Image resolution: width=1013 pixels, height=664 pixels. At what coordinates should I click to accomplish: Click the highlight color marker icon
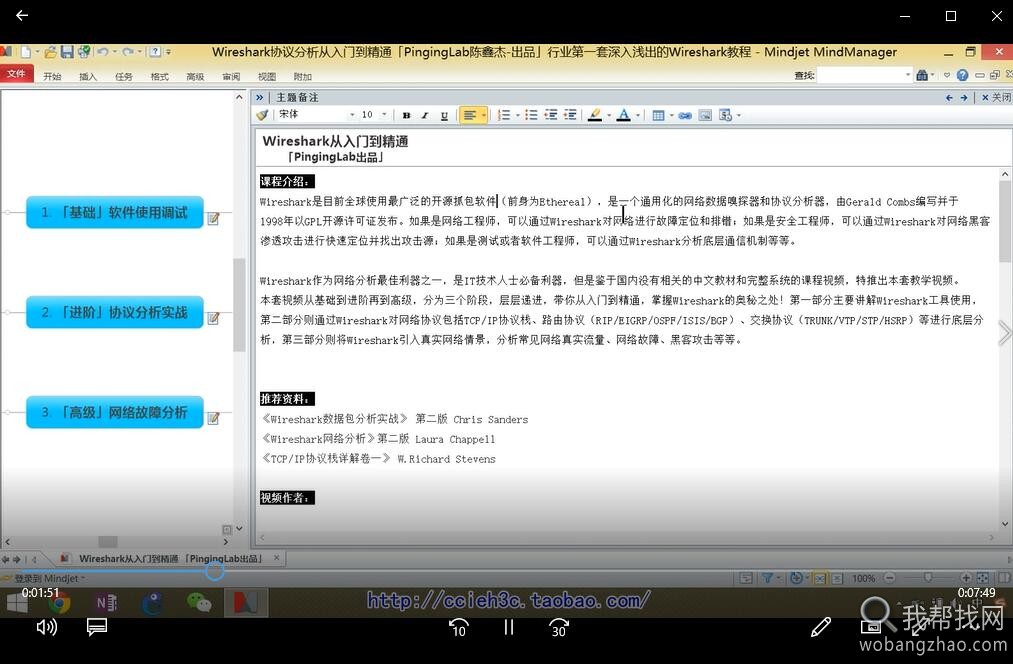tap(595, 115)
